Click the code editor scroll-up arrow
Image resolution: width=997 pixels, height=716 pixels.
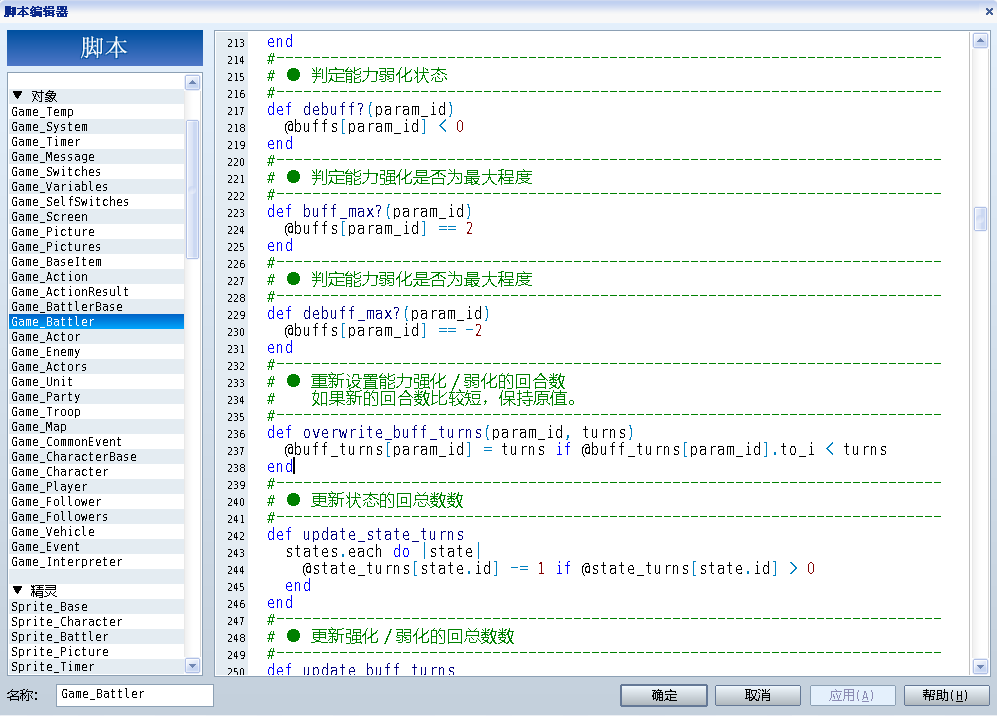(980, 41)
